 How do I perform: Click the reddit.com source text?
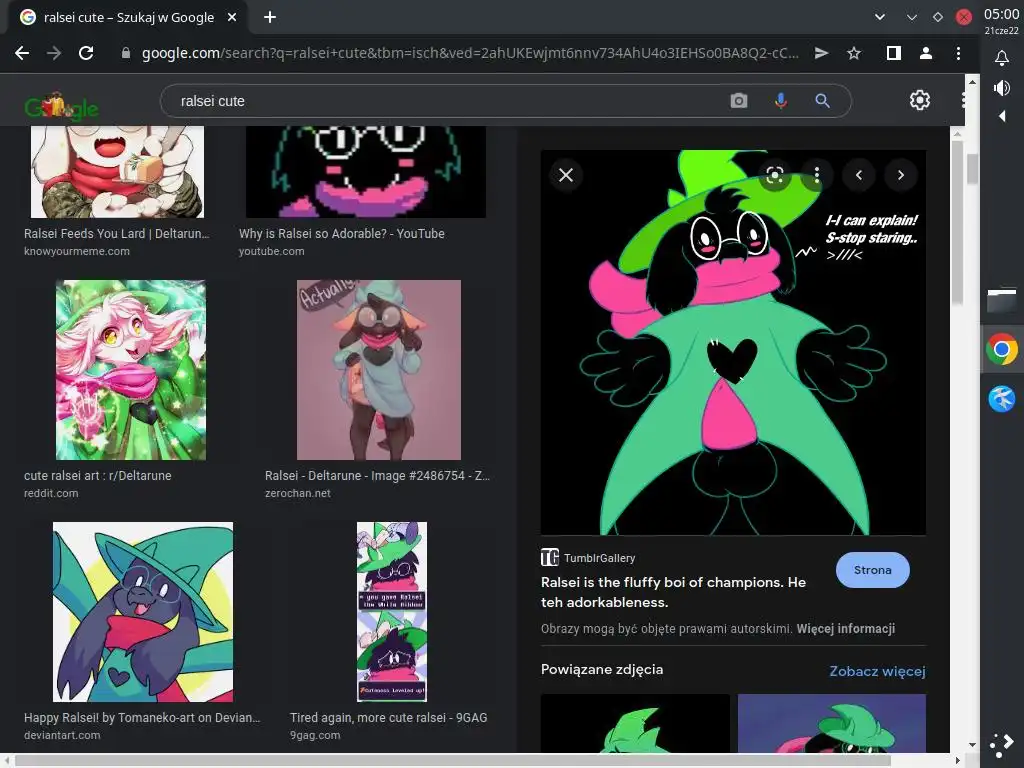point(51,494)
